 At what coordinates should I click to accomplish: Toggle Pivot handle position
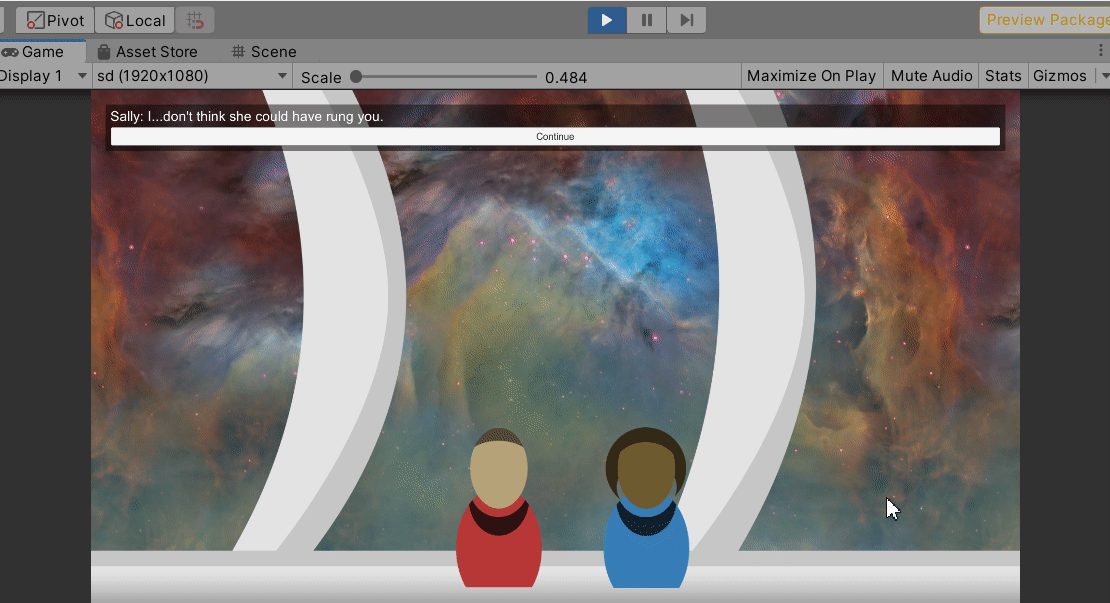(x=56, y=20)
